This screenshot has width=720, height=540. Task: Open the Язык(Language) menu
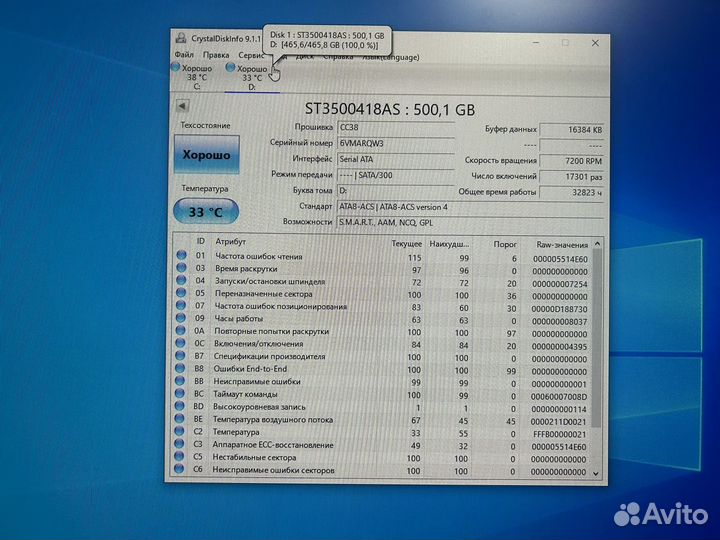pos(390,57)
